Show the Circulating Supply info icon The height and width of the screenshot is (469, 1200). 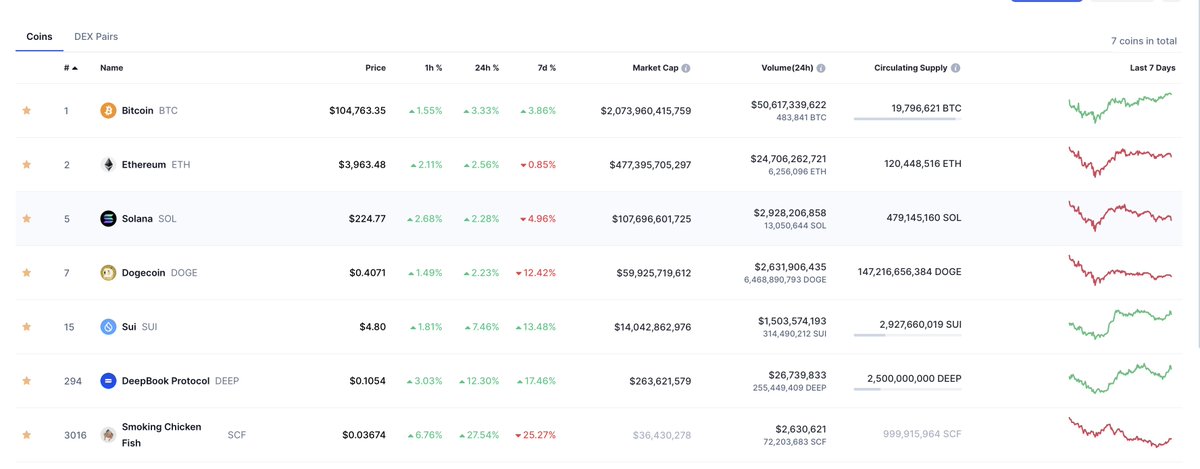956,68
